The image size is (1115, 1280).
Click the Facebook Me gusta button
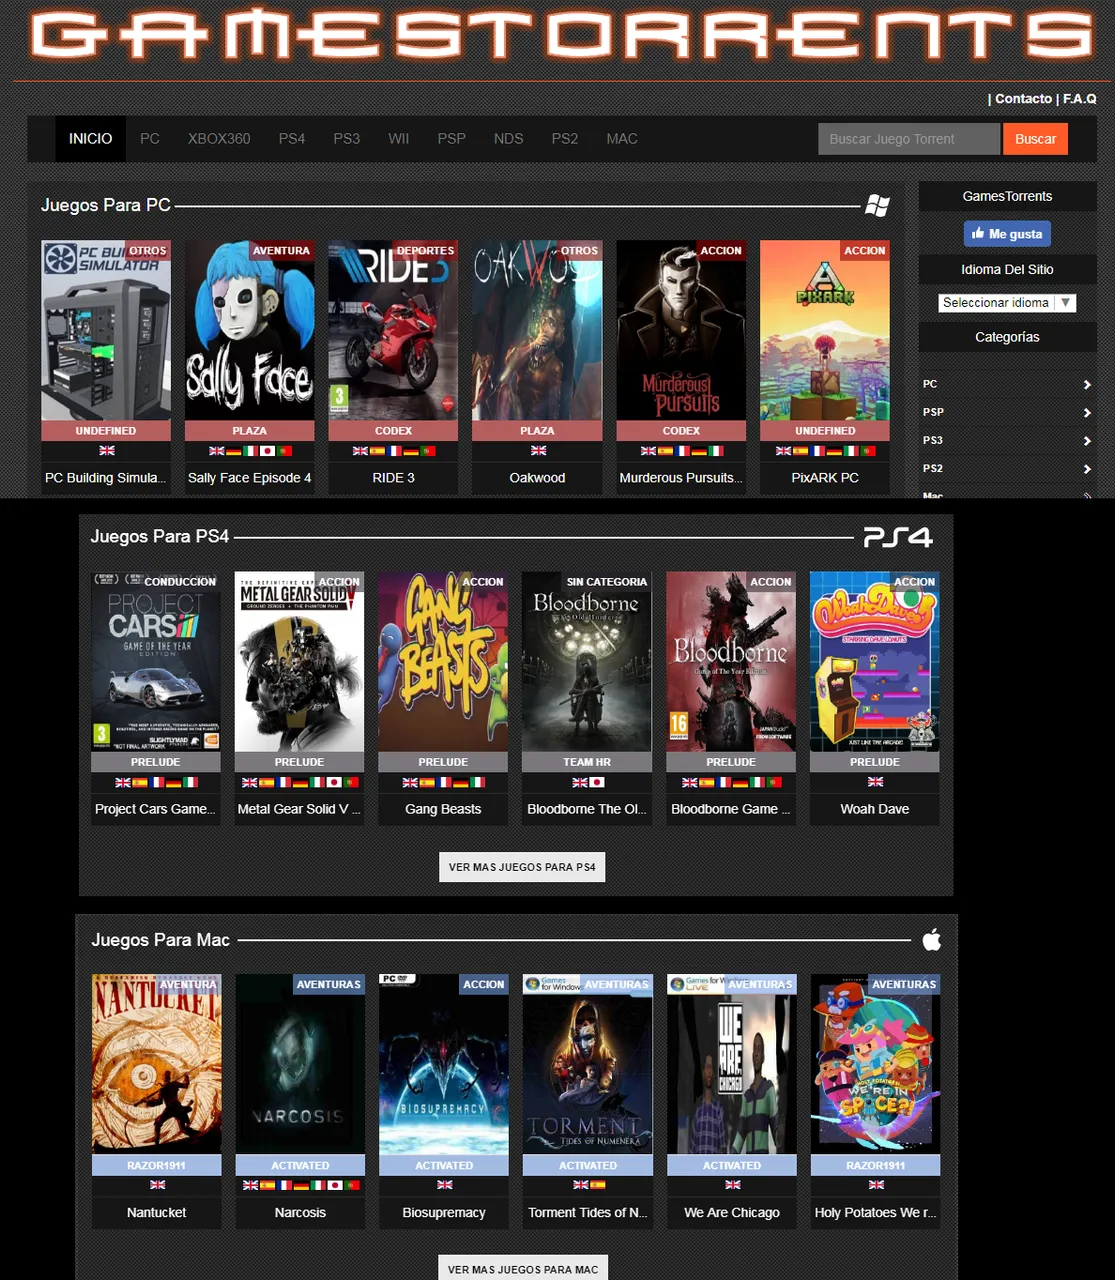pos(1007,234)
